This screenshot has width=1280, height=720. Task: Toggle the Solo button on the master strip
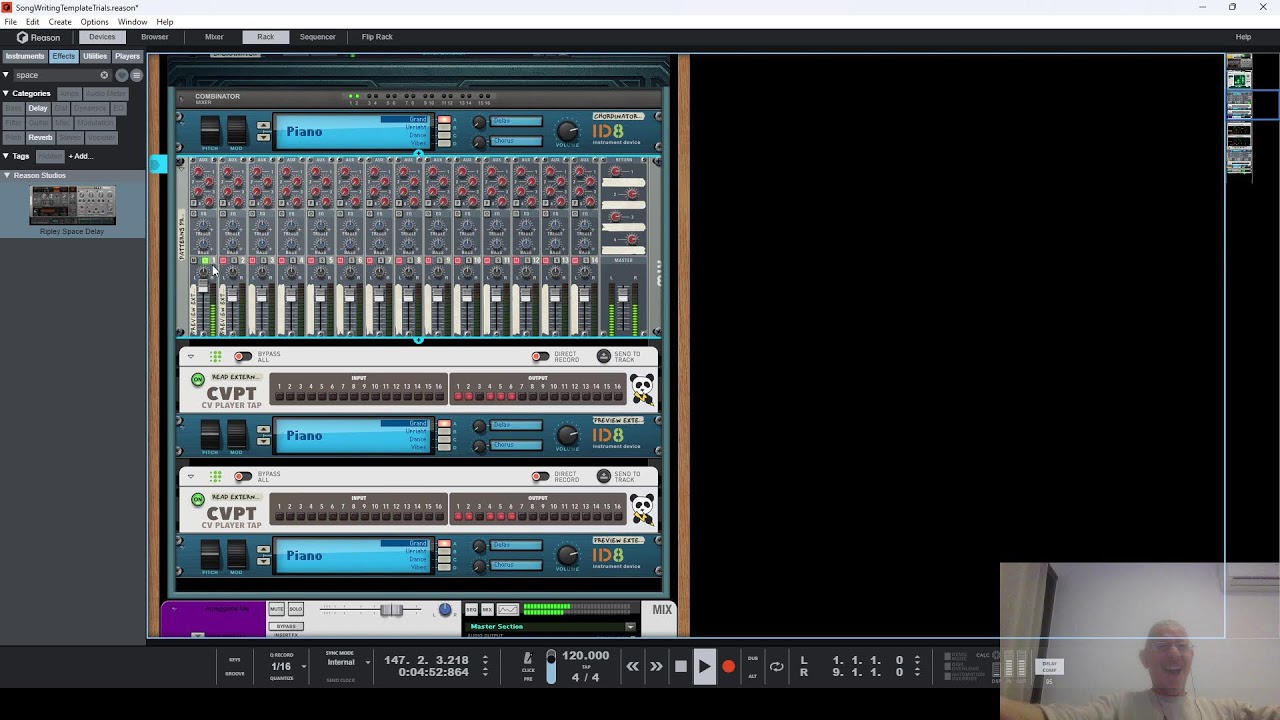pos(296,609)
